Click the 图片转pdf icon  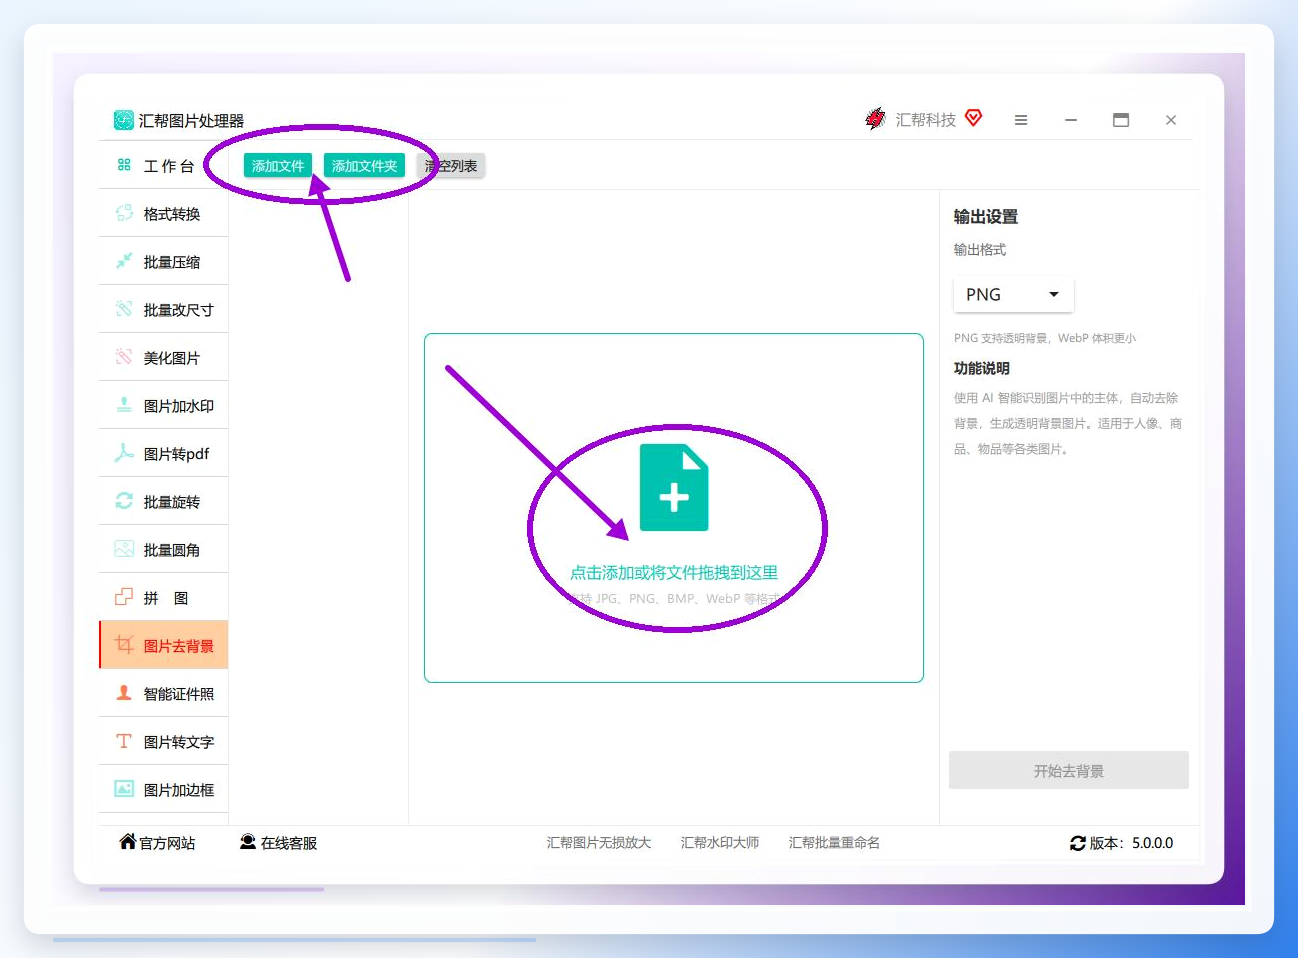tap(124, 453)
